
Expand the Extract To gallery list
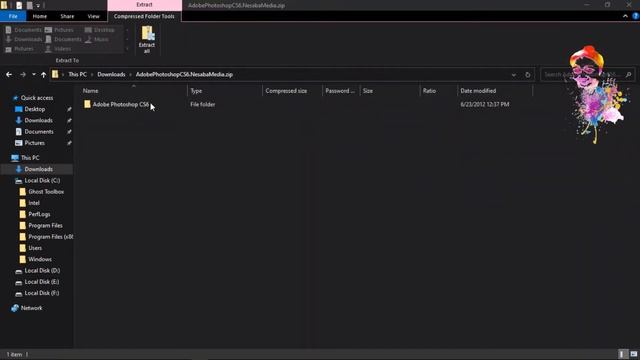(x=127, y=49)
